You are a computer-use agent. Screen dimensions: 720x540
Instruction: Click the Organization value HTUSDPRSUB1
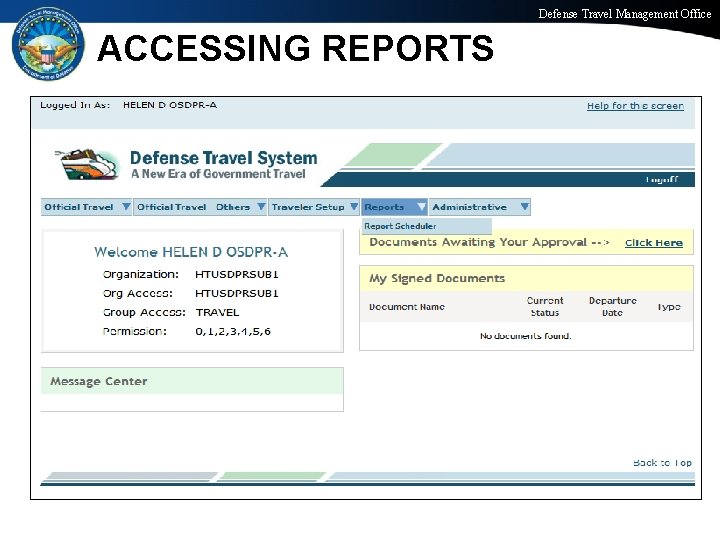point(236,275)
